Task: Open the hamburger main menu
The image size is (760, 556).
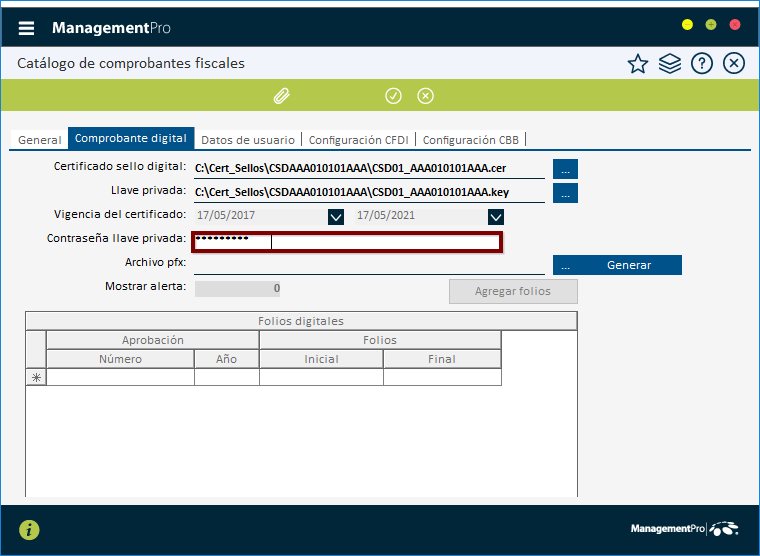Action: (26, 28)
